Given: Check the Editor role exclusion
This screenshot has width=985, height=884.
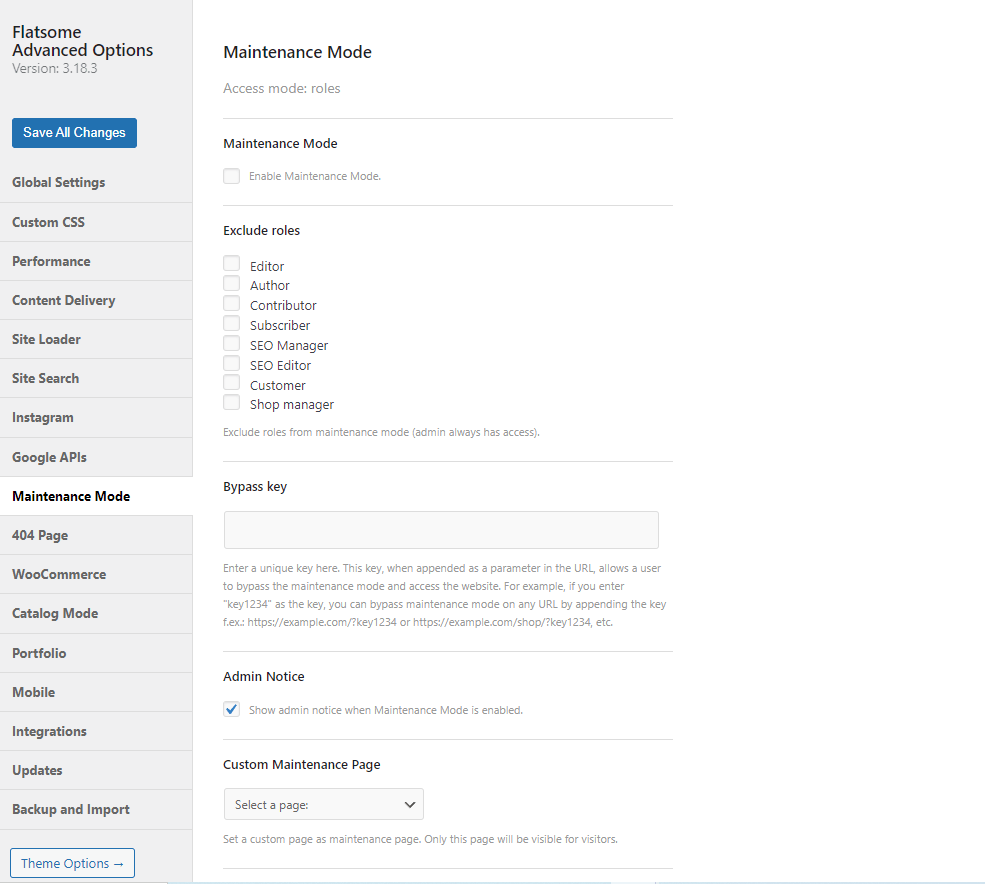Looking at the screenshot, I should coord(231,263).
